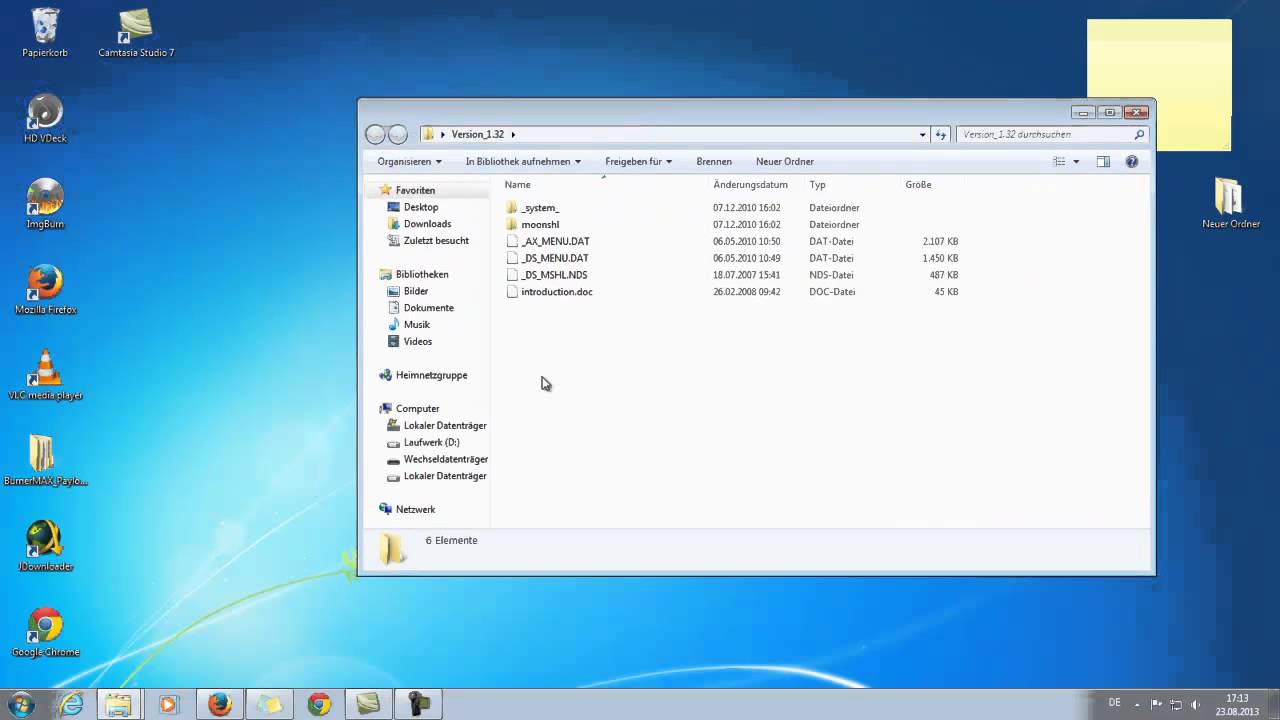This screenshot has height=720, width=1280.
Task: Open the Dokumente library
Action: [428, 308]
